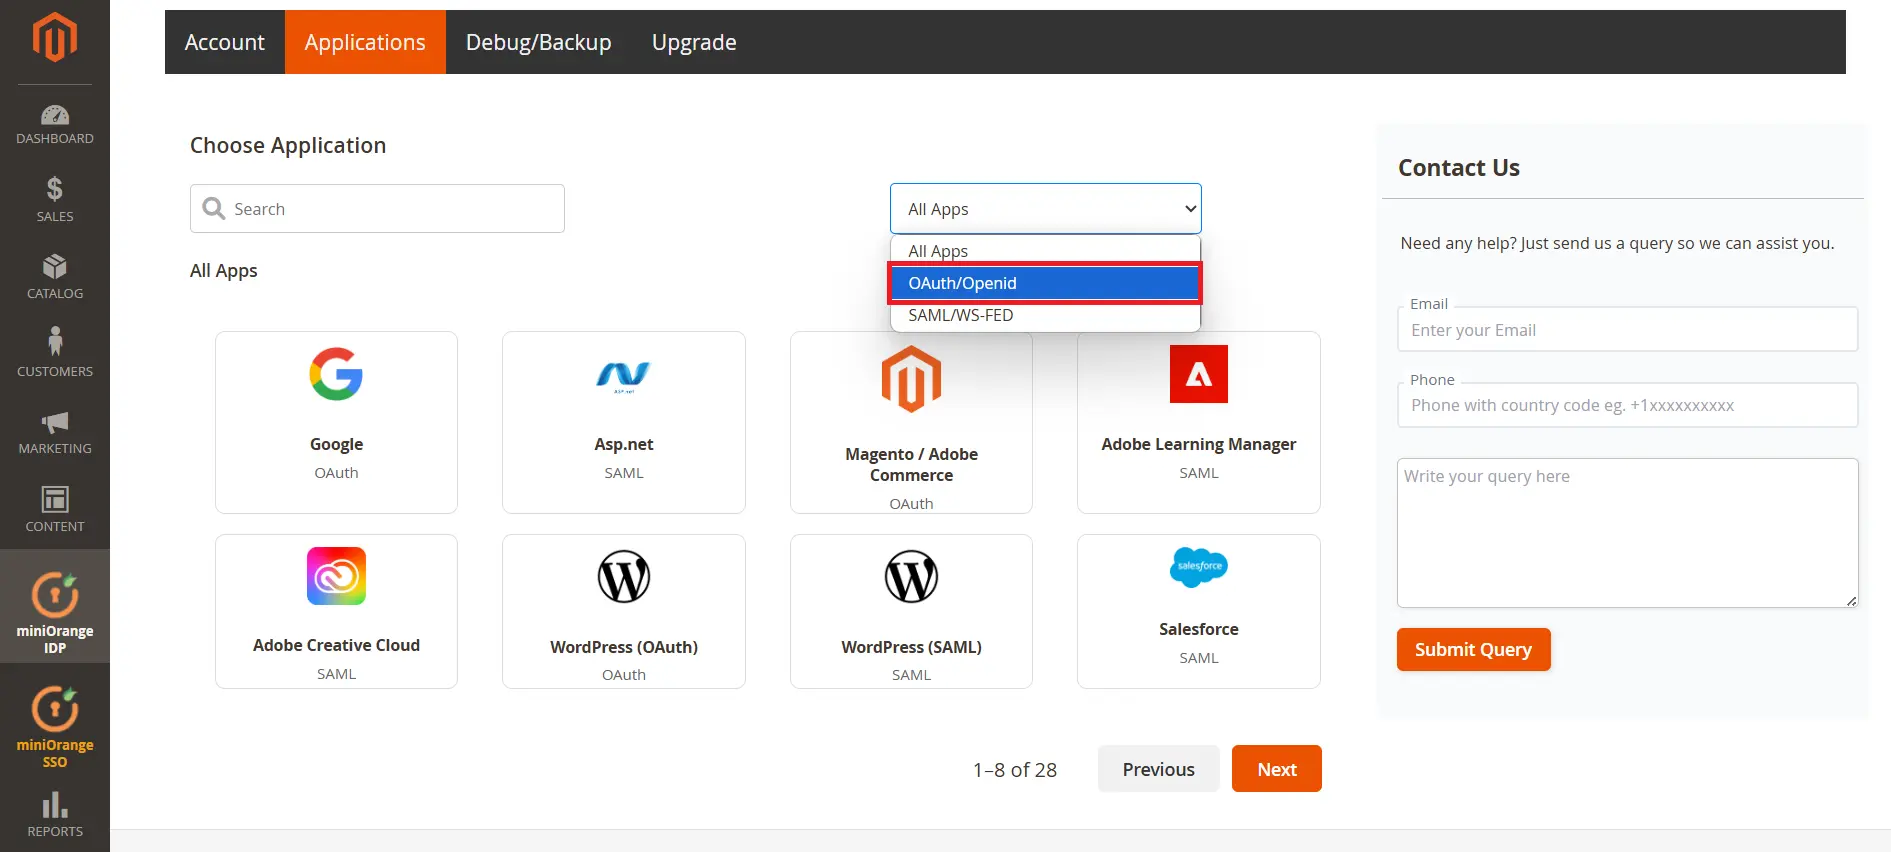Click the search magnifier icon
The height and width of the screenshot is (852, 1891).
(x=213, y=208)
